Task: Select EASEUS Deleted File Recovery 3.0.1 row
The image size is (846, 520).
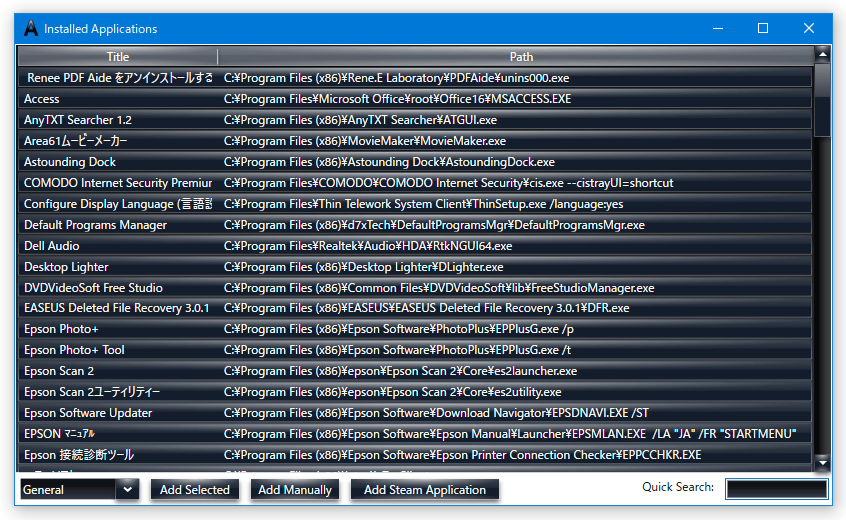Action: click(x=415, y=308)
